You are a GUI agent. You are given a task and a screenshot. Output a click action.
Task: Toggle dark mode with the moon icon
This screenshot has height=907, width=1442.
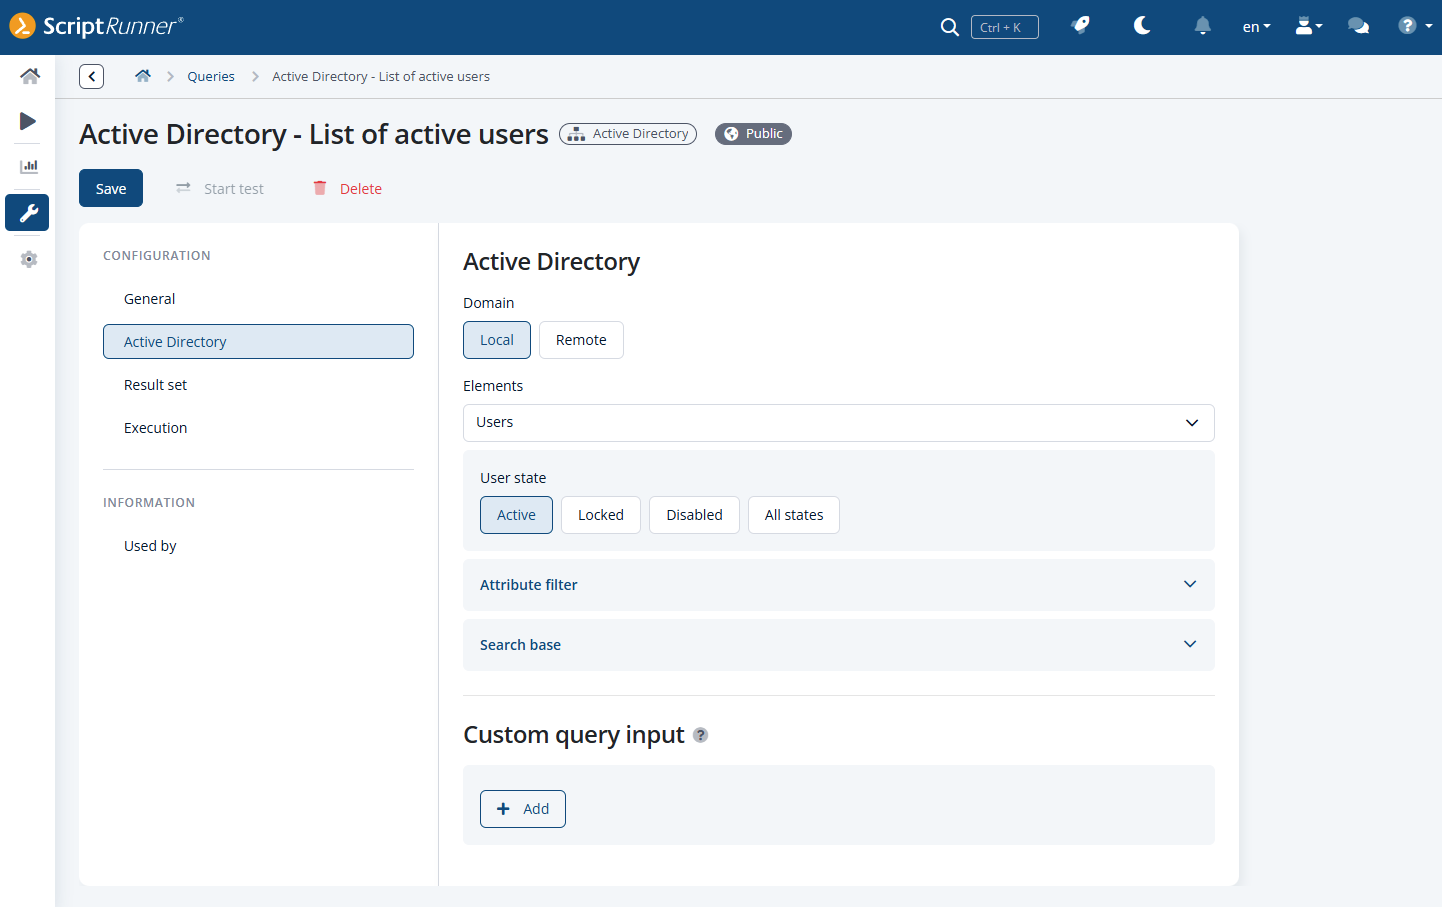(1142, 26)
